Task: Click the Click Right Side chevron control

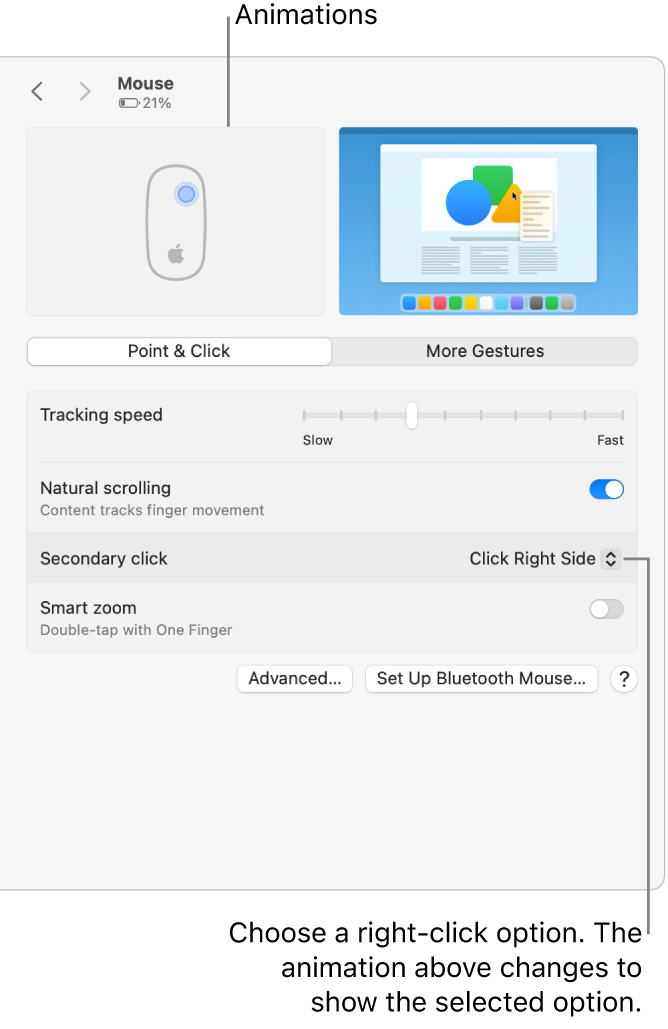Action: pos(610,559)
